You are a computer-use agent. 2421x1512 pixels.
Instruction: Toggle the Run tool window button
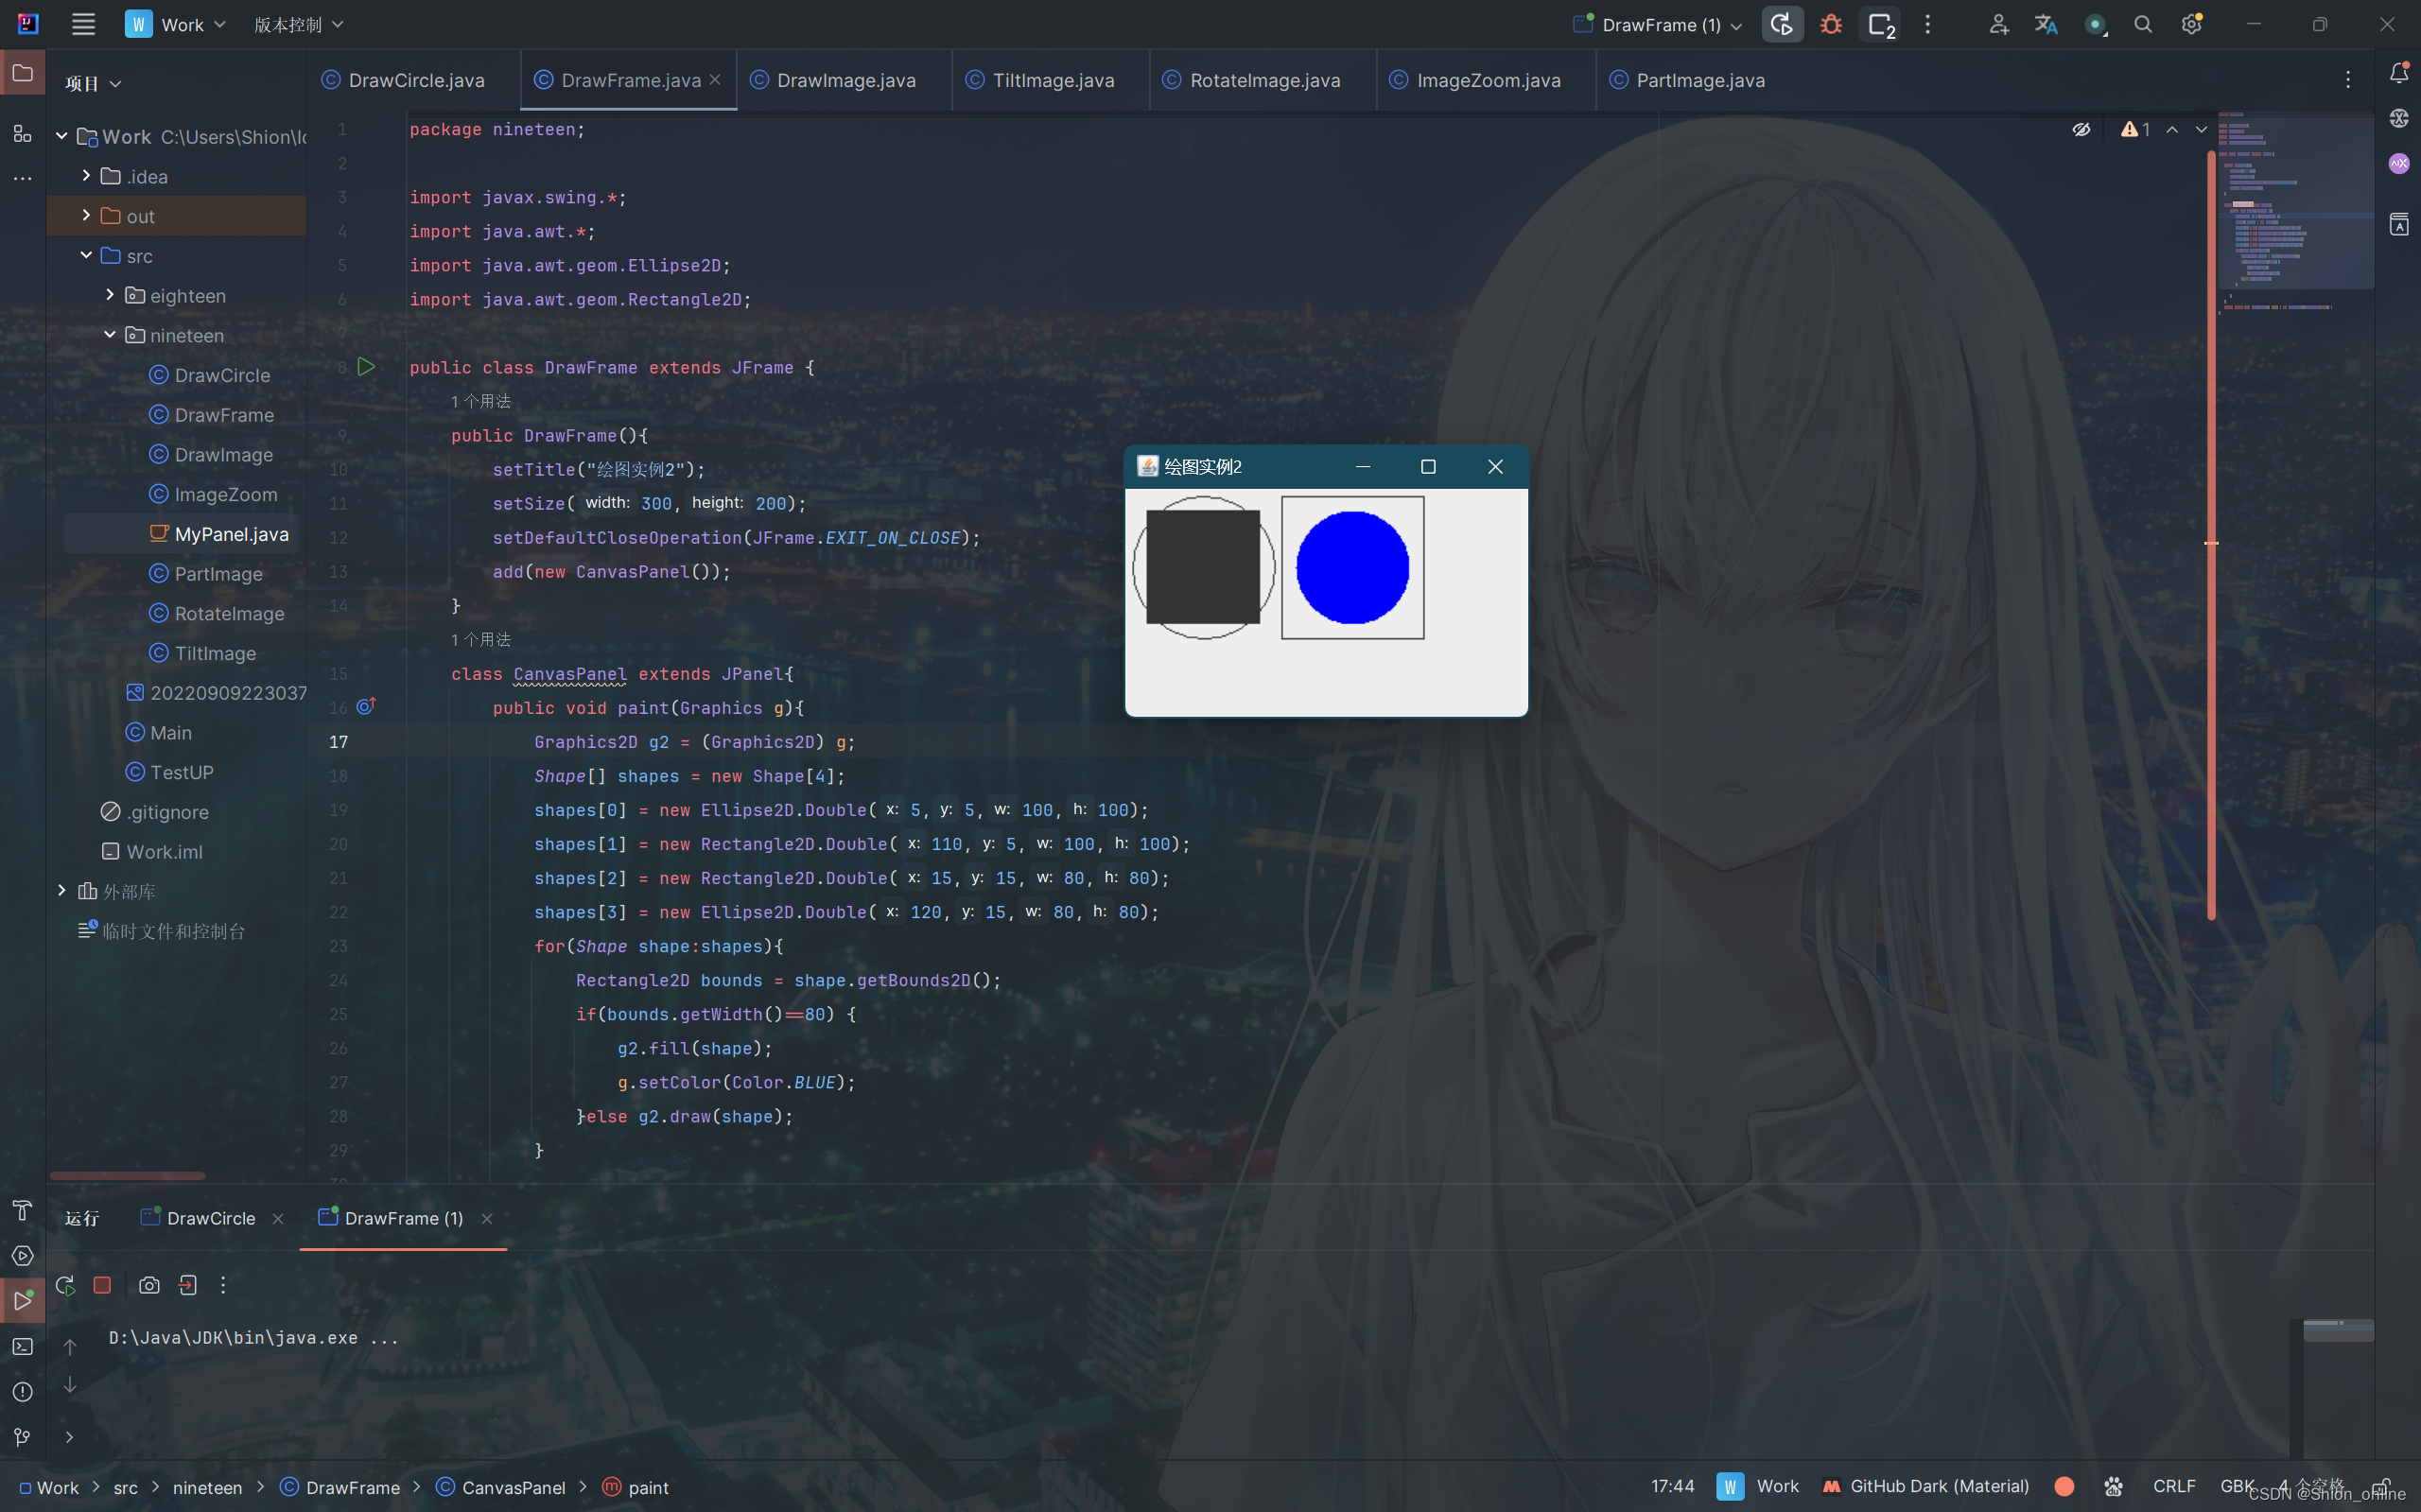tap(22, 1301)
